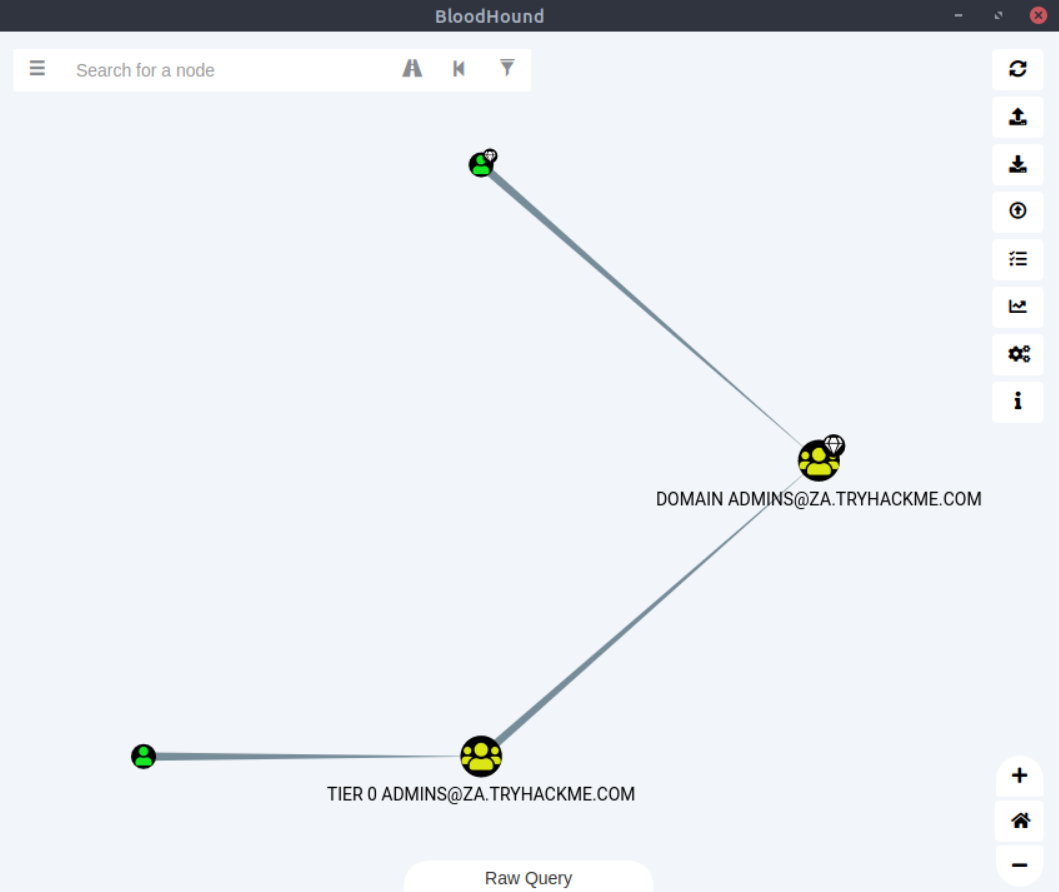Click the TIER 0 ADMINS@ZA.TRYHACKME.COM label
The height and width of the screenshot is (892, 1059).
coord(481,794)
